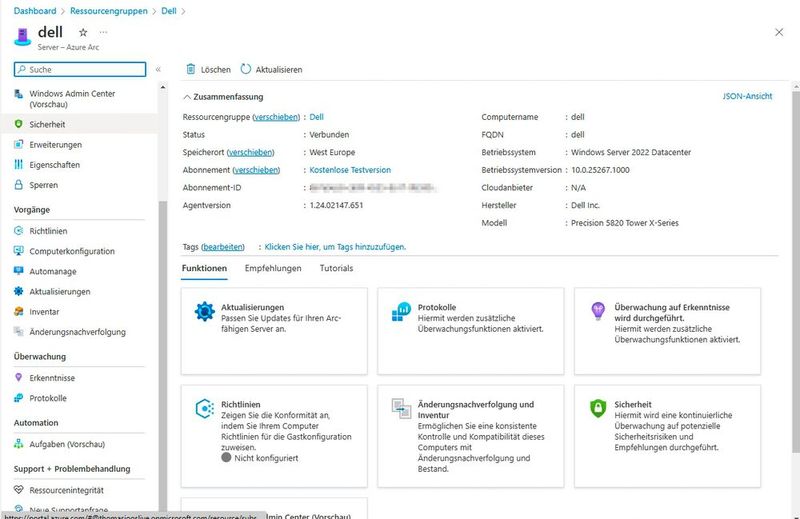Click the sidebar vertical scrollbar
The width and height of the screenshot is (800, 519).
pyautogui.click(x=163, y=357)
